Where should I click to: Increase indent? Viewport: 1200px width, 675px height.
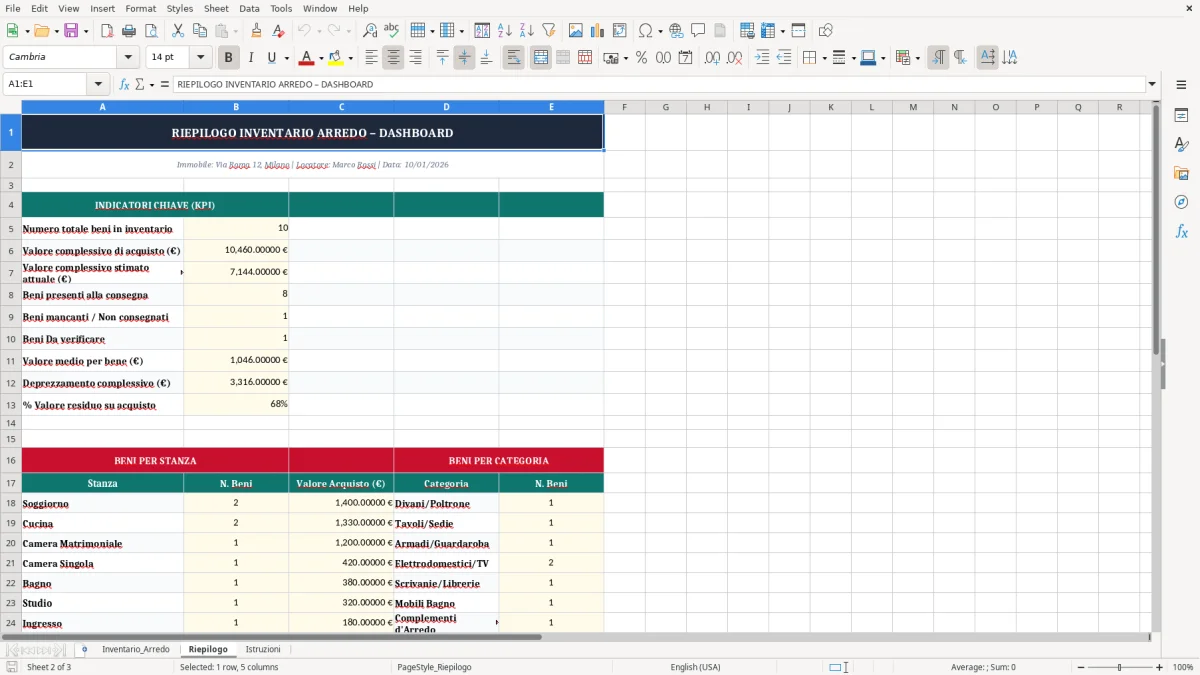pos(762,58)
